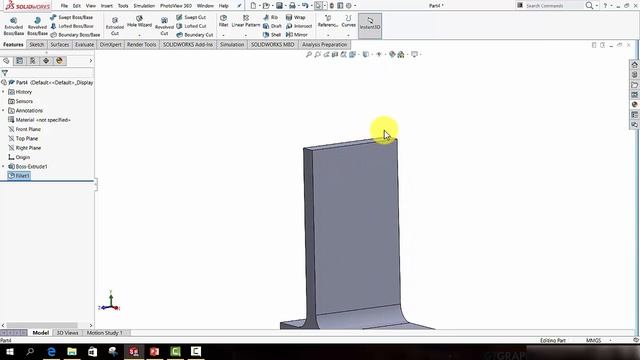Image resolution: width=640 pixels, height=360 pixels.
Task: Select the Lofted Cut tool
Action: pyautogui.click(x=191, y=26)
